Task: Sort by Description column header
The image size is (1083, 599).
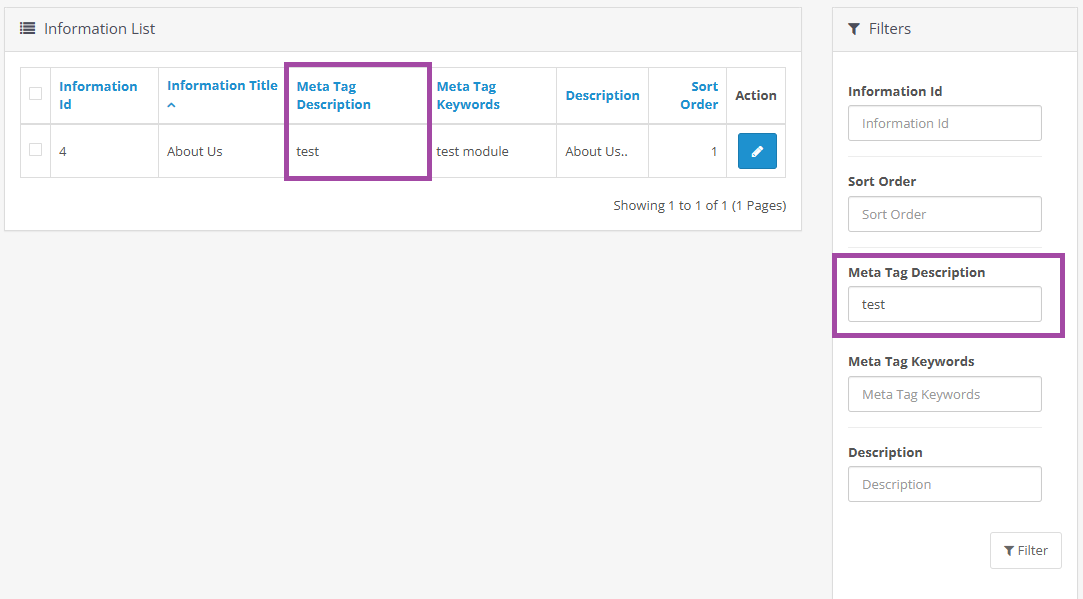Action: [602, 96]
